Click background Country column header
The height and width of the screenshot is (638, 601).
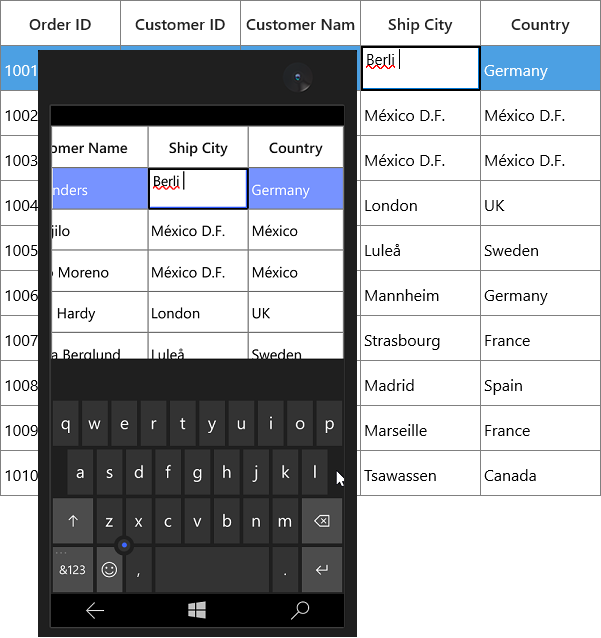click(x=540, y=23)
